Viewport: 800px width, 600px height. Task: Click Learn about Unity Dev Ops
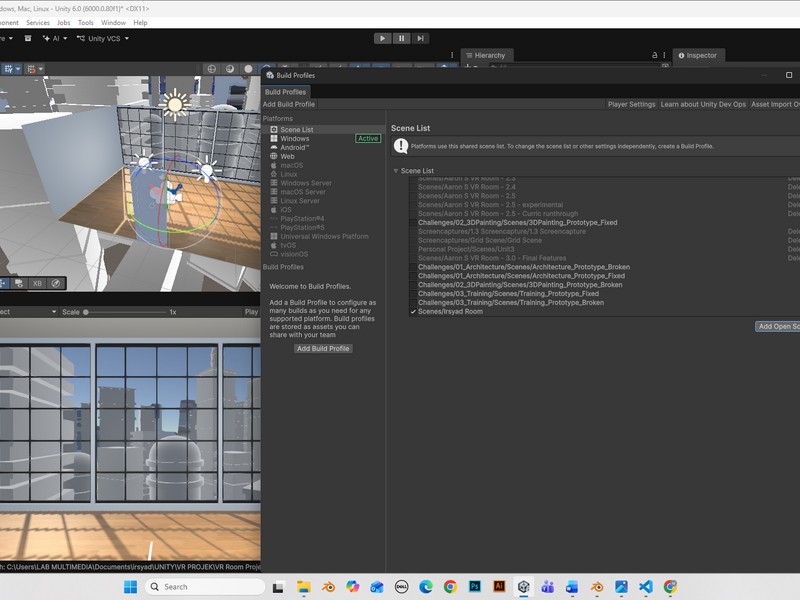703,104
